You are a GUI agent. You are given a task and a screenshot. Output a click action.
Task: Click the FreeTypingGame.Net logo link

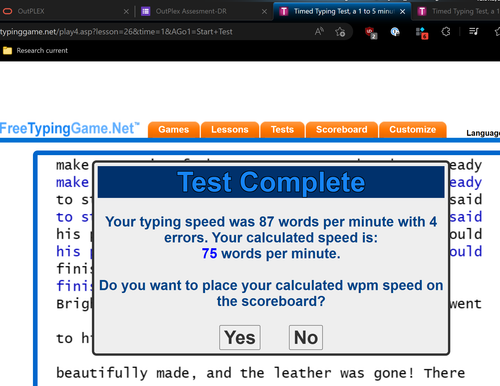click(x=69, y=128)
